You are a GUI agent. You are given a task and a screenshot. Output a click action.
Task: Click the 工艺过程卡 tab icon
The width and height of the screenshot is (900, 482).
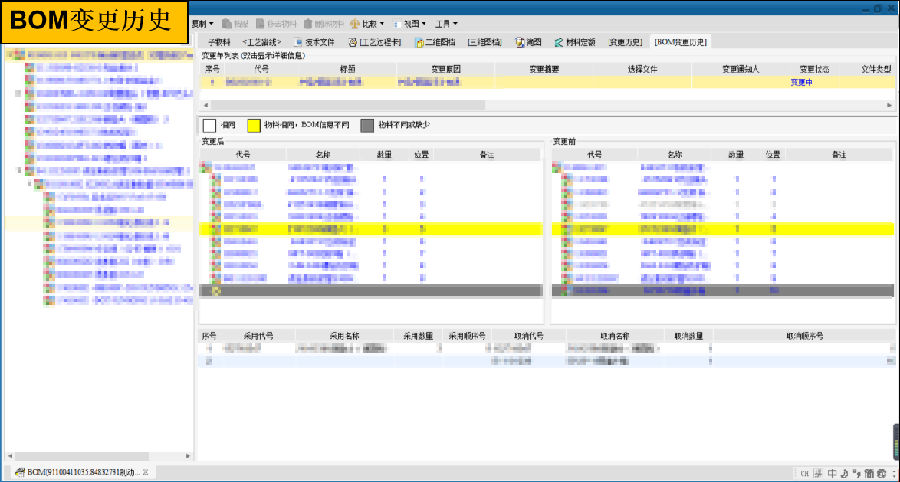click(351, 42)
